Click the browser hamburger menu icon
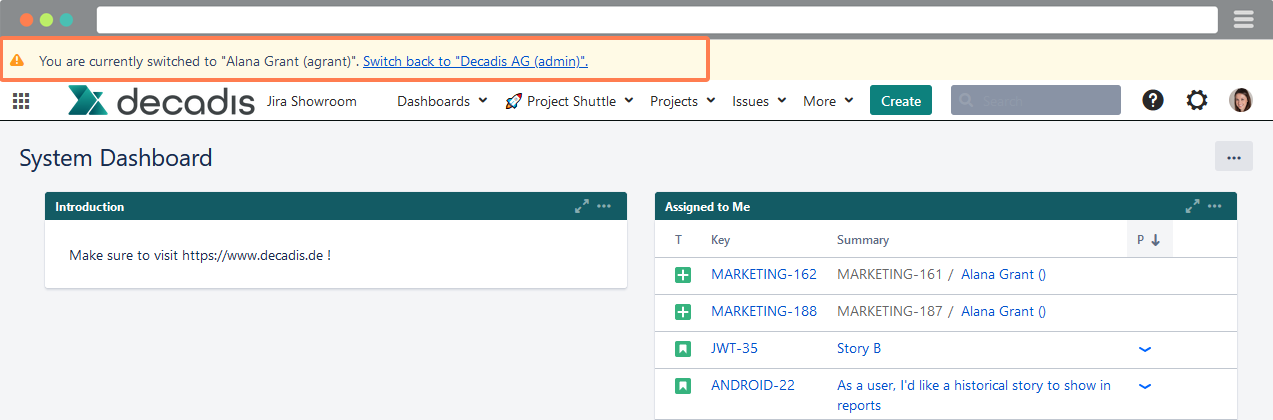 point(1244,19)
